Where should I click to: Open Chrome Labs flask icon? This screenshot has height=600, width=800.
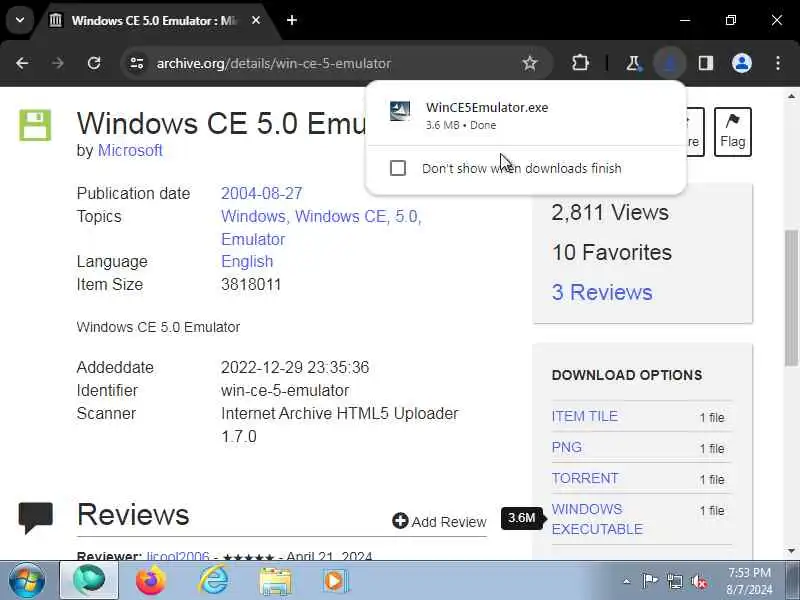tap(633, 63)
